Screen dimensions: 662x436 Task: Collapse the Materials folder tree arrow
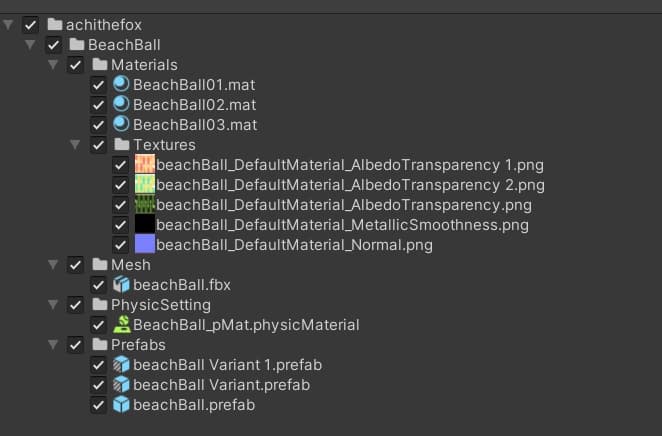coord(53,65)
